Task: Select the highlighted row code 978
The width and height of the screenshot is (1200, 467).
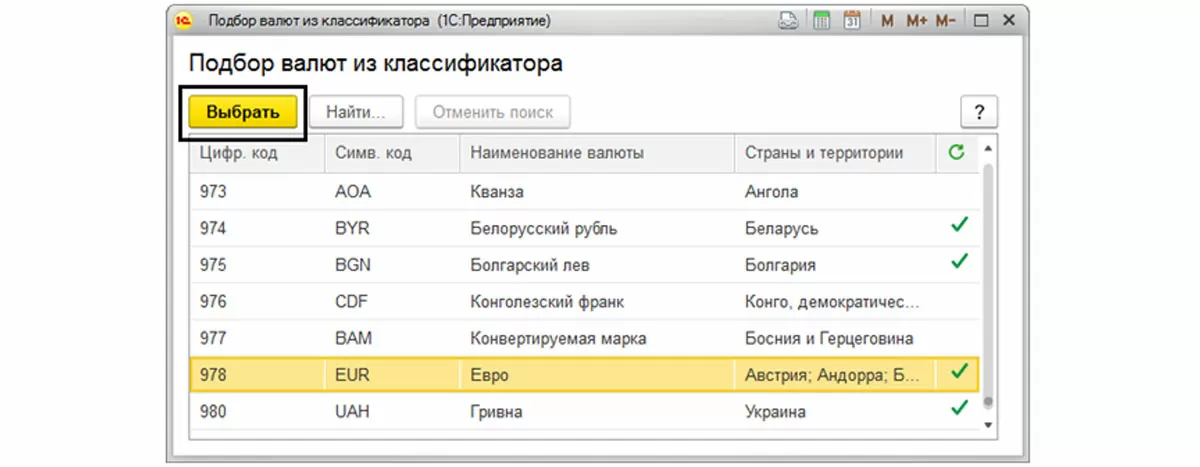Action: 584,375
